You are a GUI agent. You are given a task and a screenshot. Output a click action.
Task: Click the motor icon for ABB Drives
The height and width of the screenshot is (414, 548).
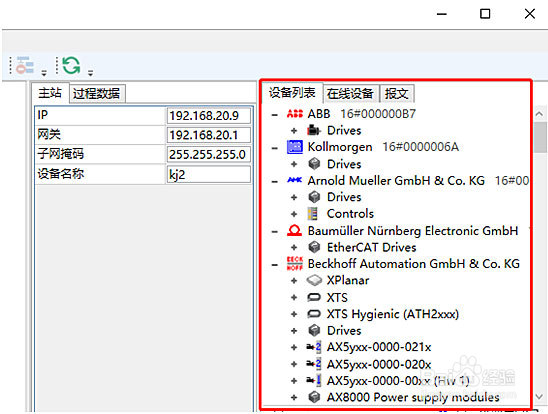(313, 131)
